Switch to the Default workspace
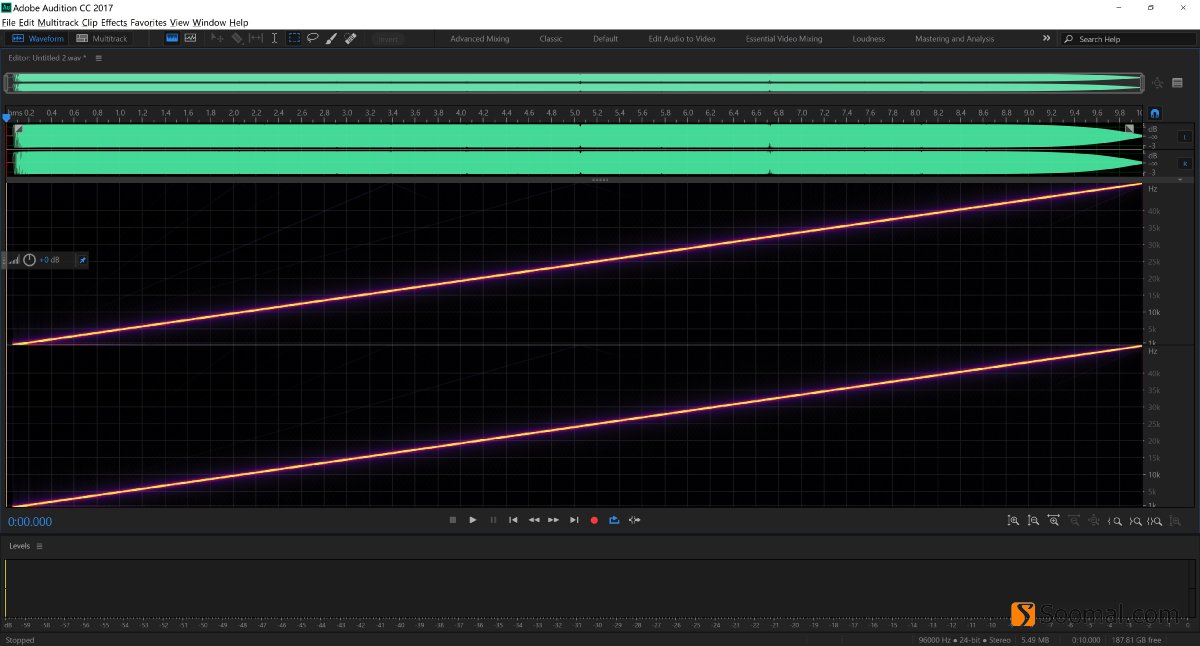Image resolution: width=1200 pixels, height=646 pixels. tap(605, 38)
